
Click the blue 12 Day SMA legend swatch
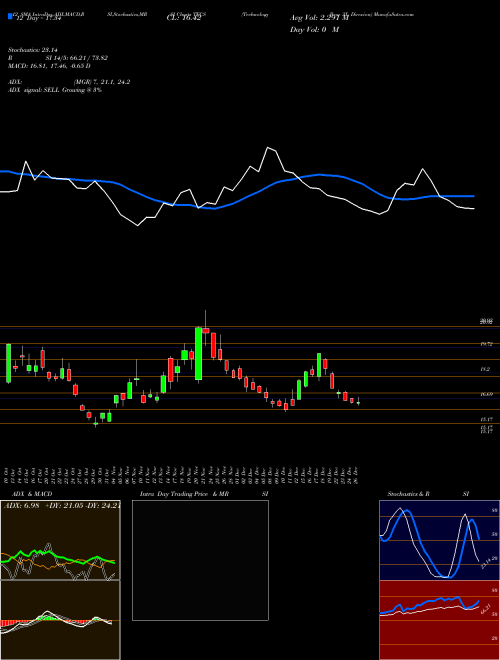pyautogui.click(x=10, y=16)
